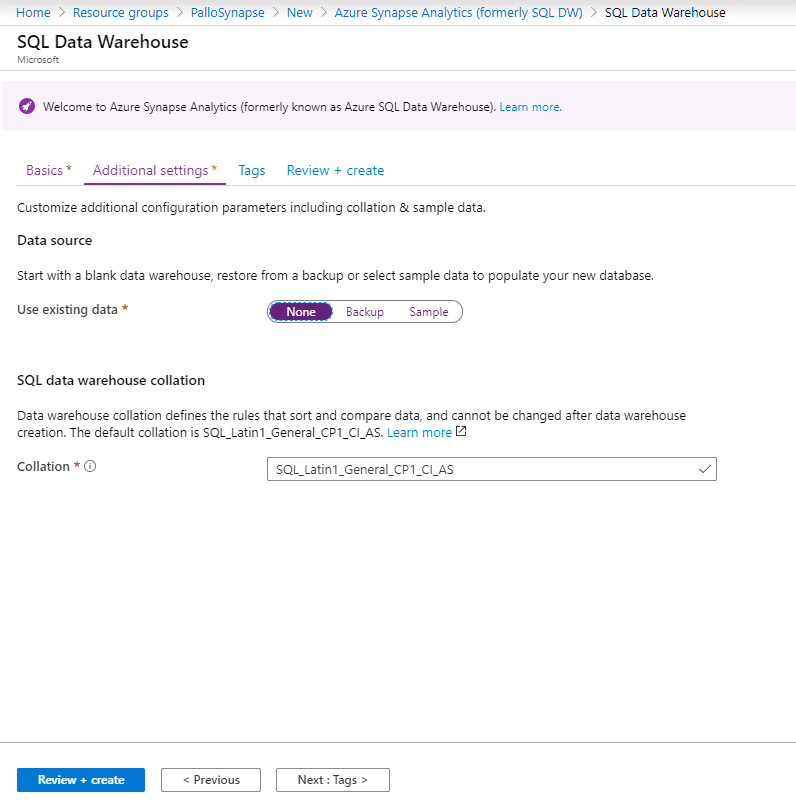Screen dimensions: 796x806
Task: Click the blue Review + create button
Action: [81, 780]
